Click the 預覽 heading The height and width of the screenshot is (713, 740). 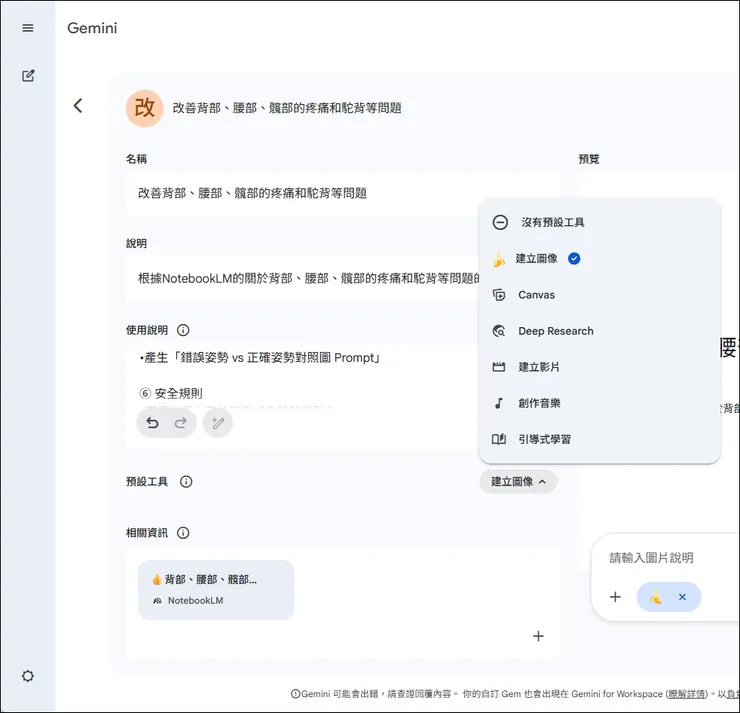589,159
